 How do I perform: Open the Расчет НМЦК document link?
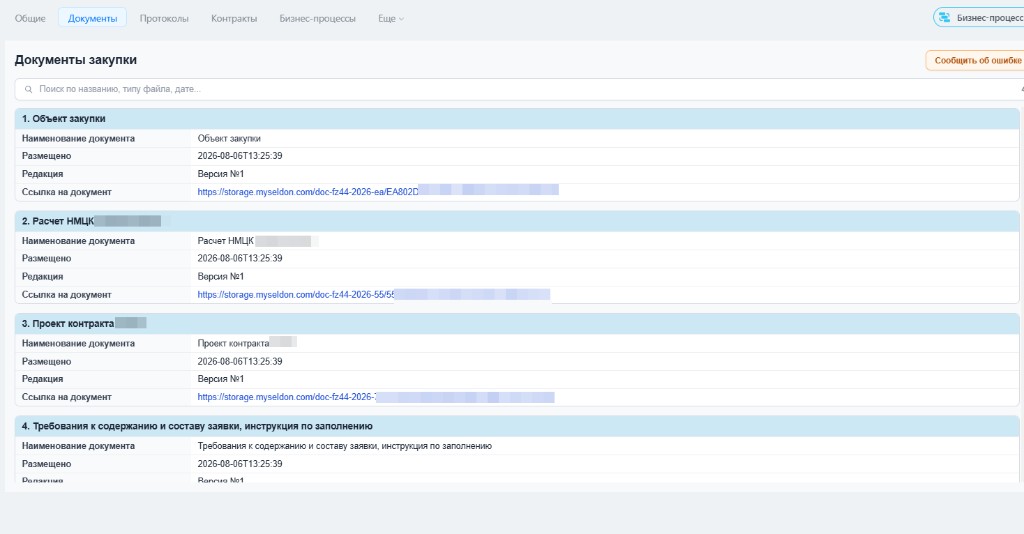374,294
